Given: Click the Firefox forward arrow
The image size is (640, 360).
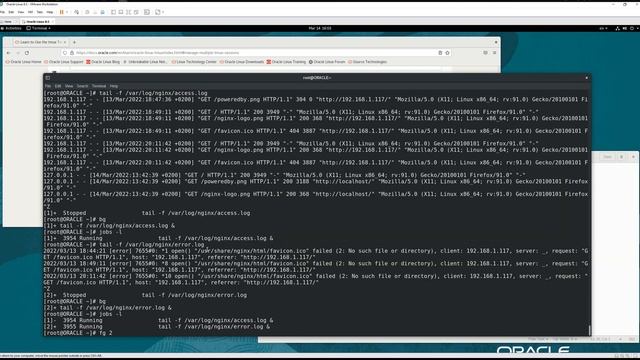Looking at the screenshot, I should coord(18,53).
